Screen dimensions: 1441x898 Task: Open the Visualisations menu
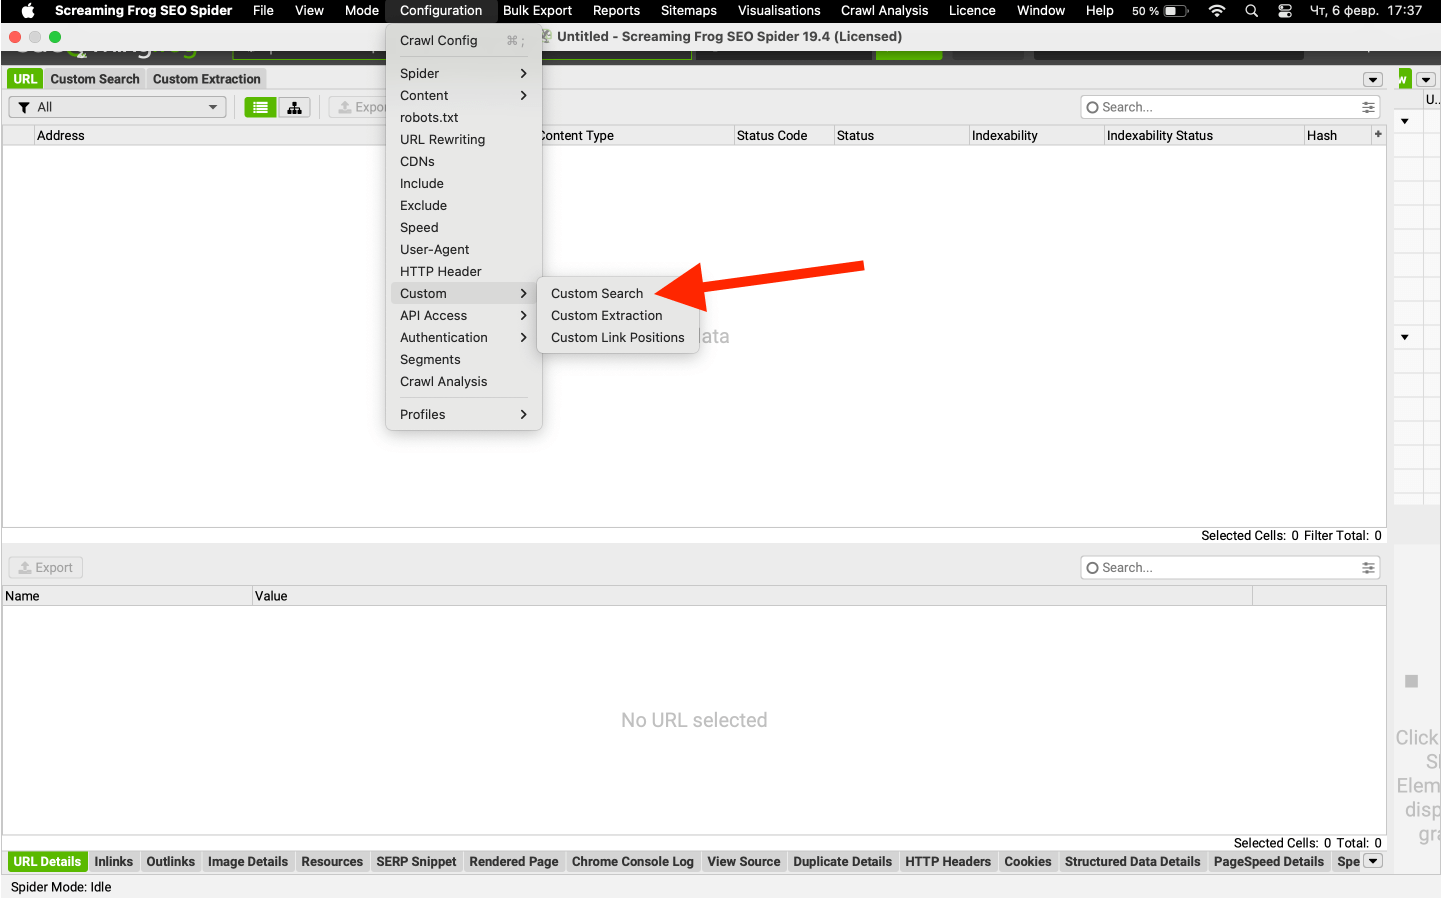pos(779,11)
